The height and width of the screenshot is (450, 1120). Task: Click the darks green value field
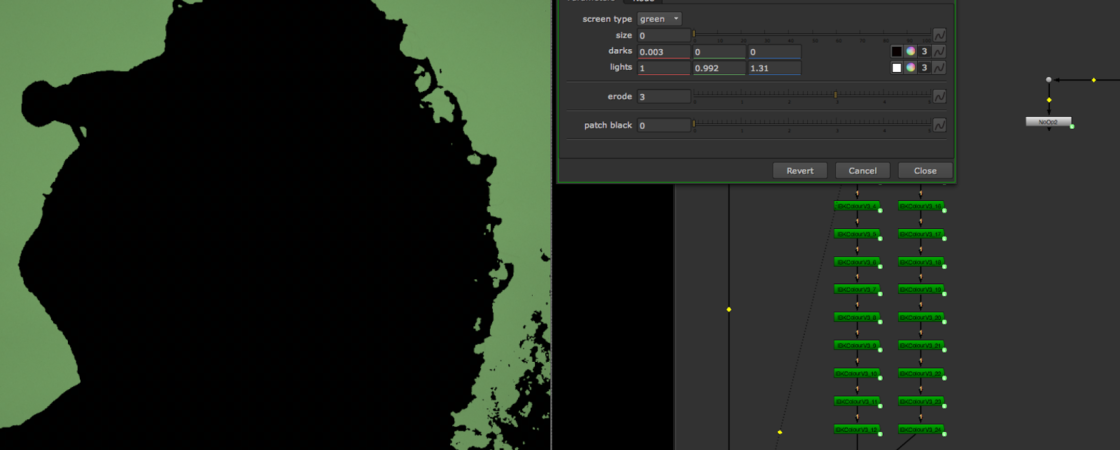tap(719, 52)
